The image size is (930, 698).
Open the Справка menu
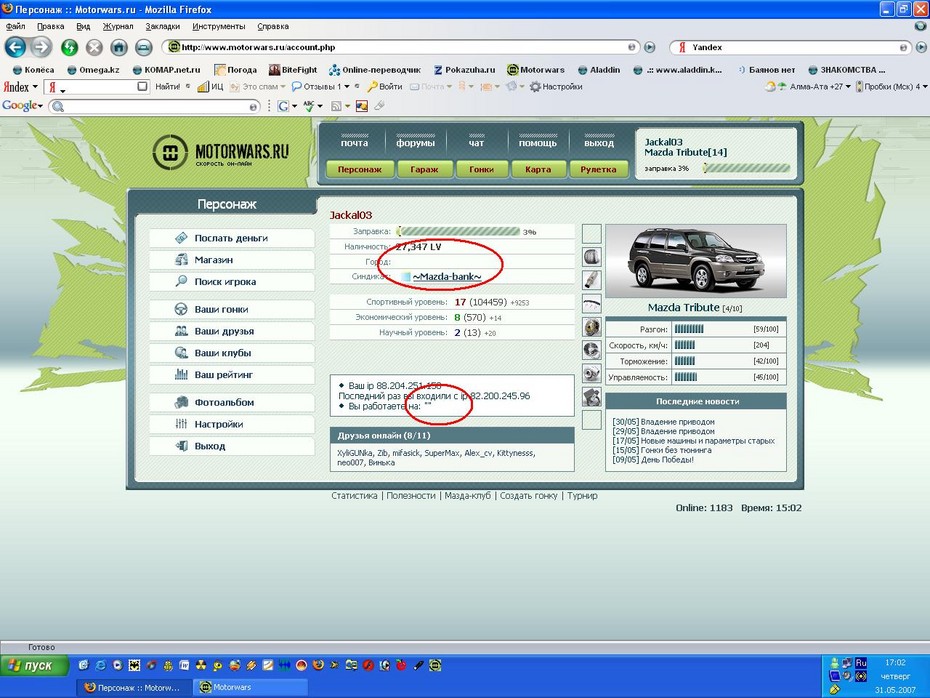pos(273,27)
